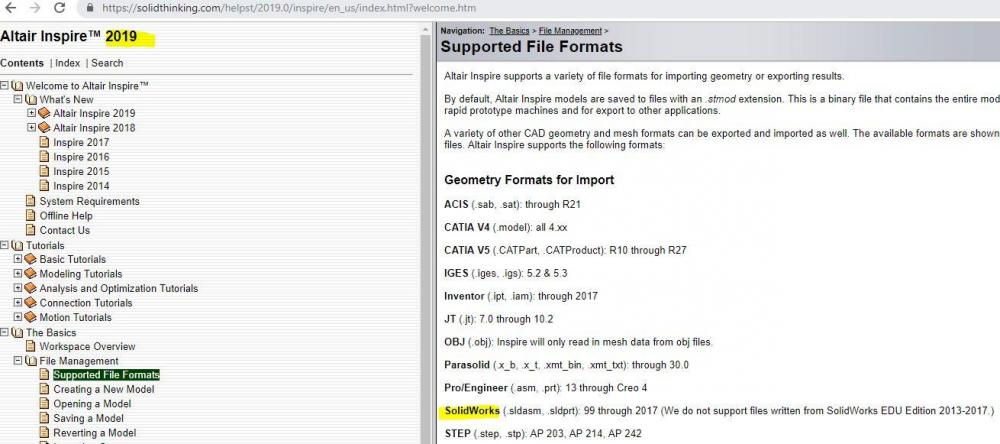Collapse the File Management node
Viewport: 1000px width, 444px height.
[18, 361]
